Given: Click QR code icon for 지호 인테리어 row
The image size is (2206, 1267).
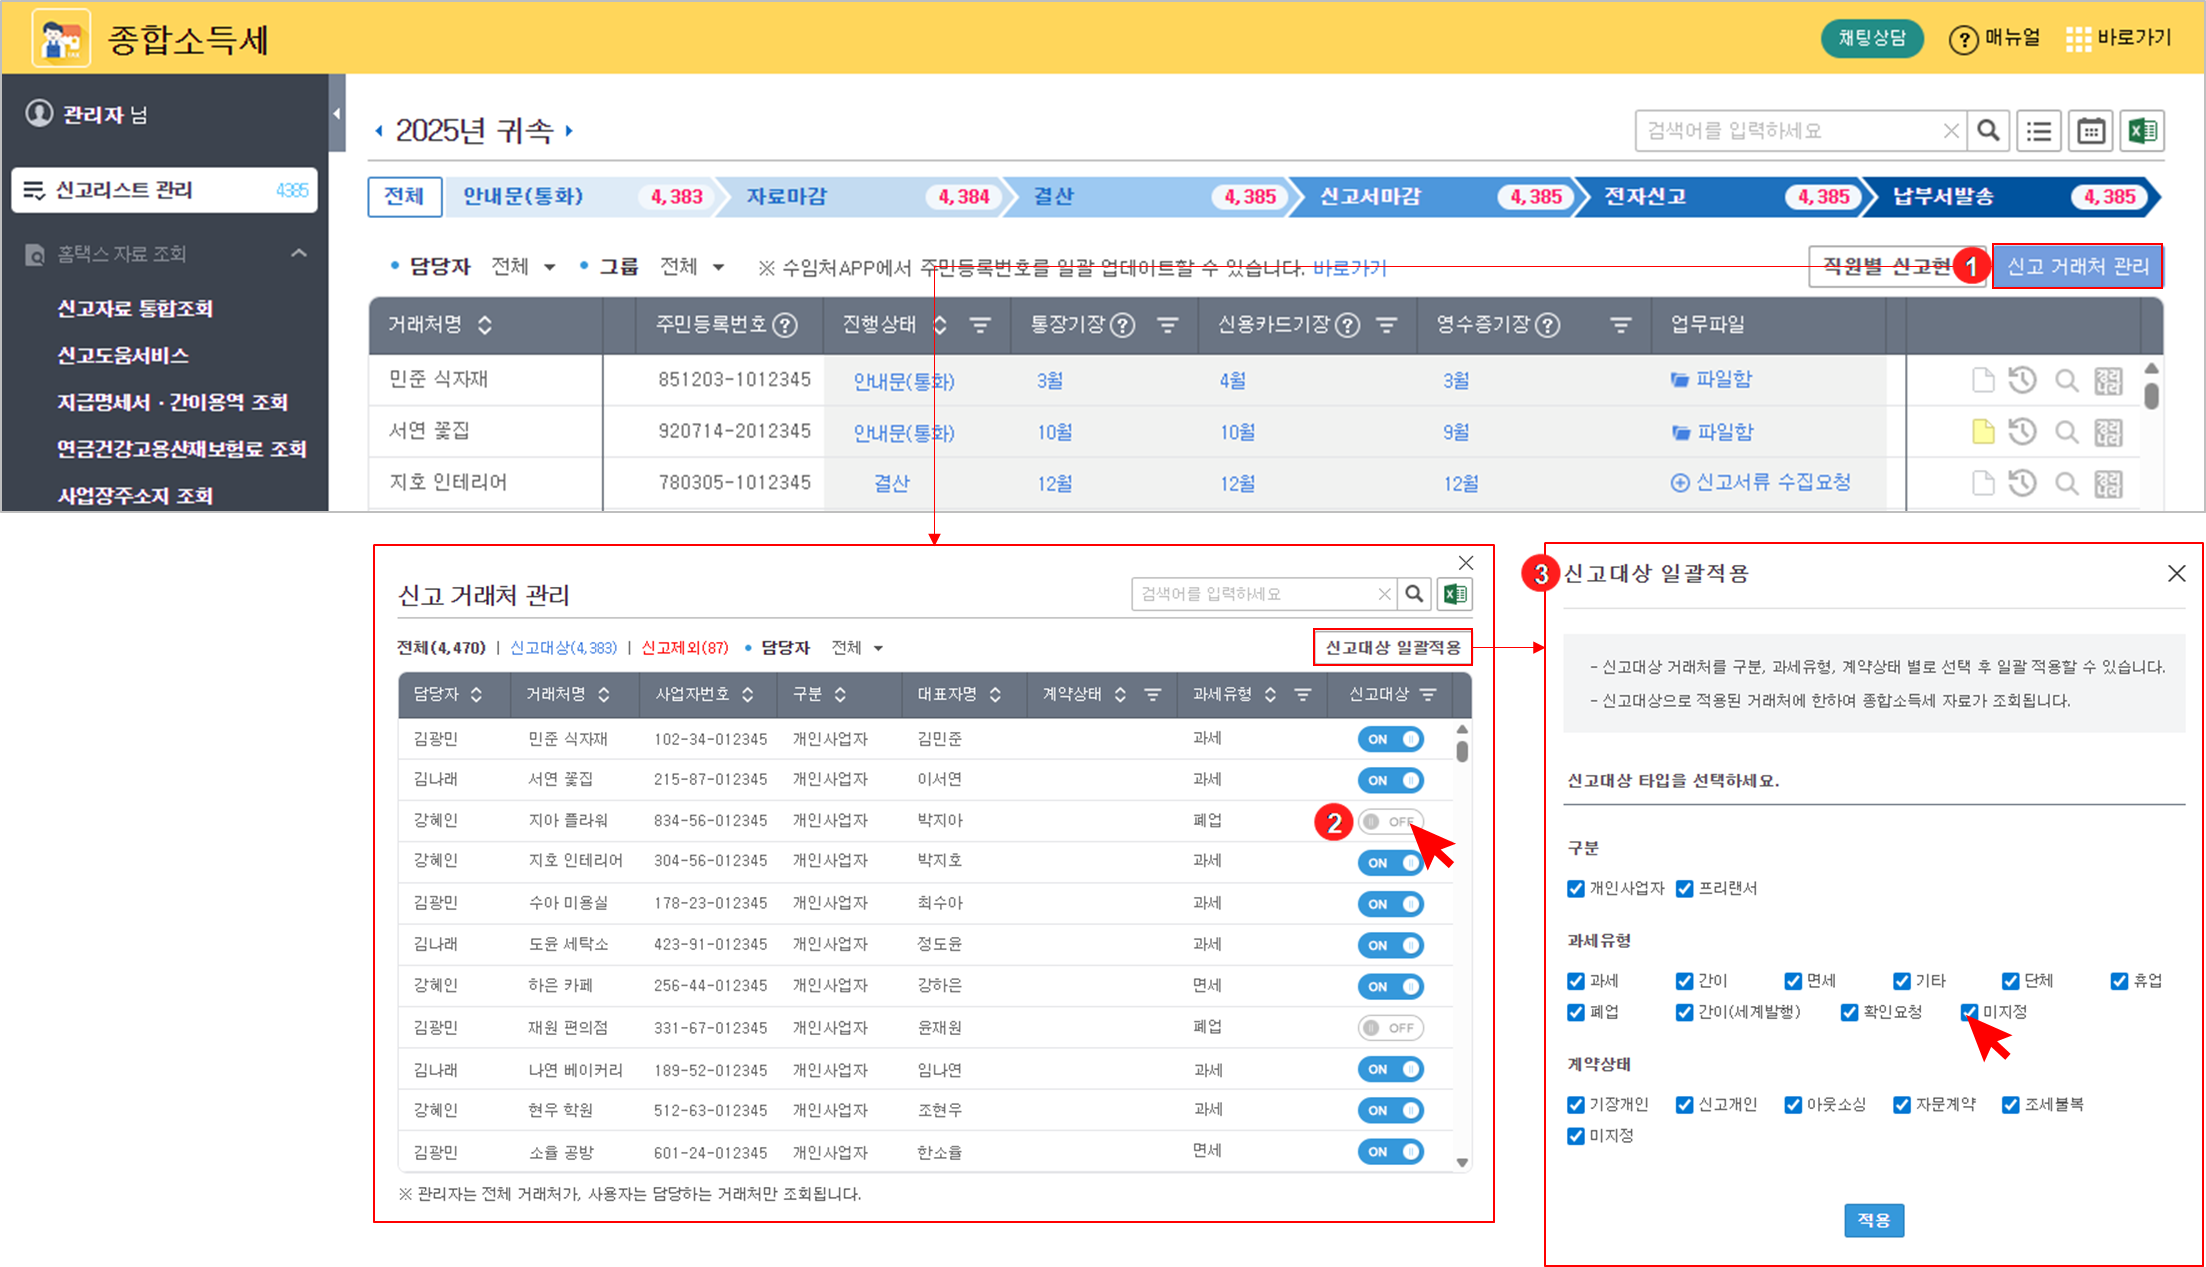Looking at the screenshot, I should click(2108, 484).
